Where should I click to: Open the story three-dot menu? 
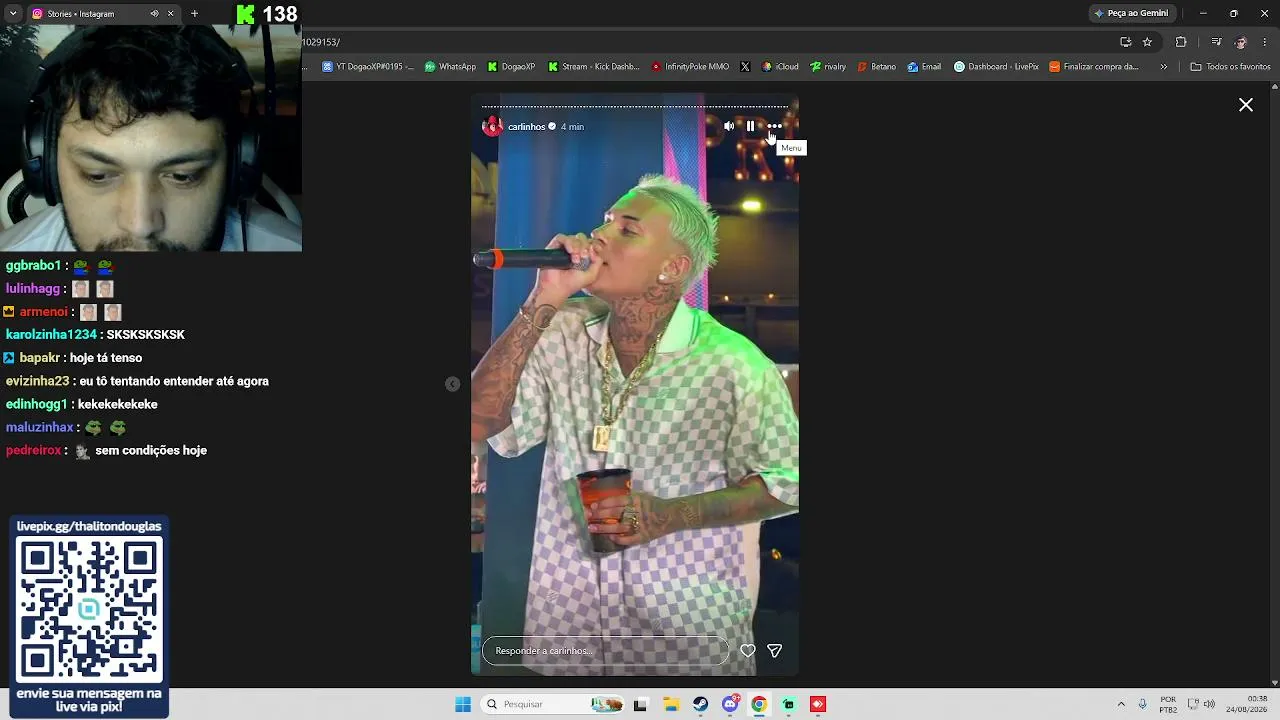(x=774, y=126)
